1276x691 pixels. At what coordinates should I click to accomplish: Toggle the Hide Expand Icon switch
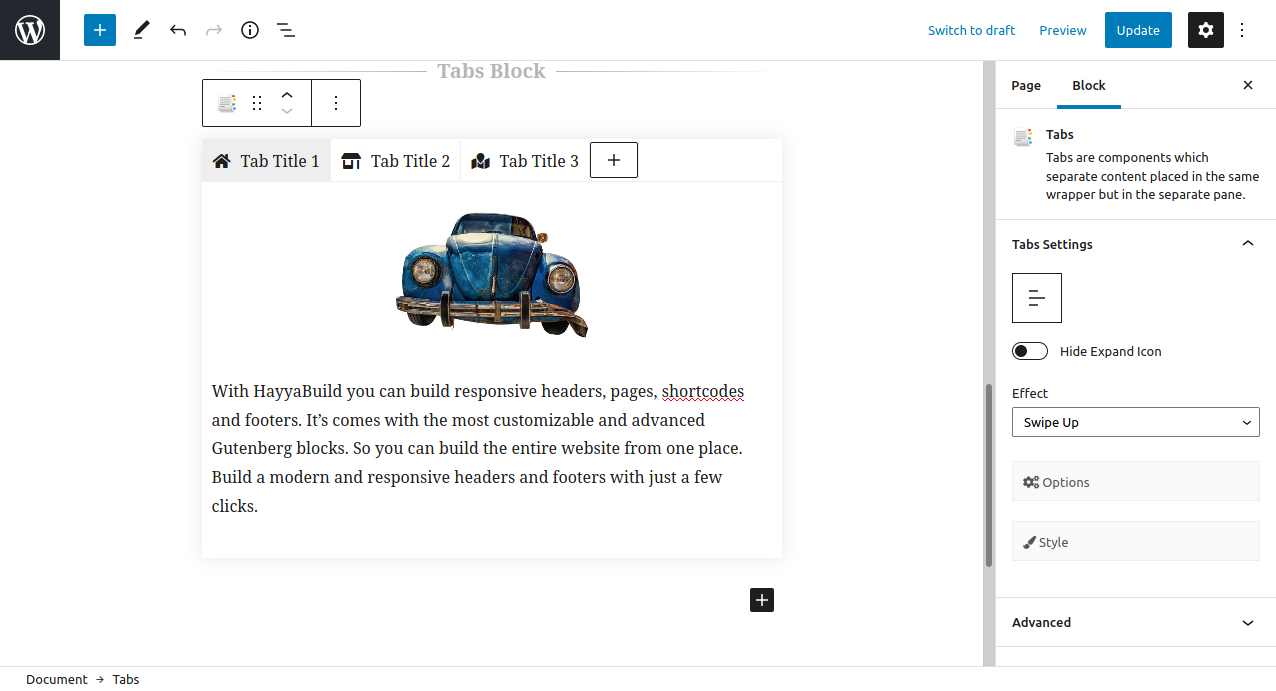coord(1030,351)
